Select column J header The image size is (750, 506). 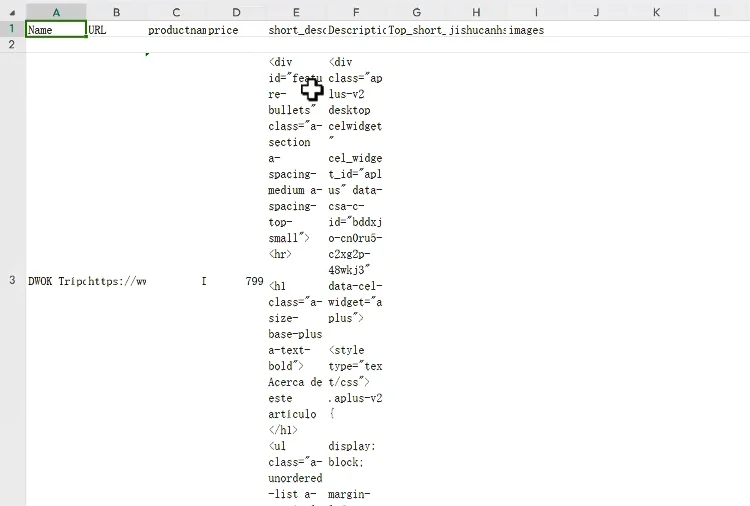tap(596, 12)
